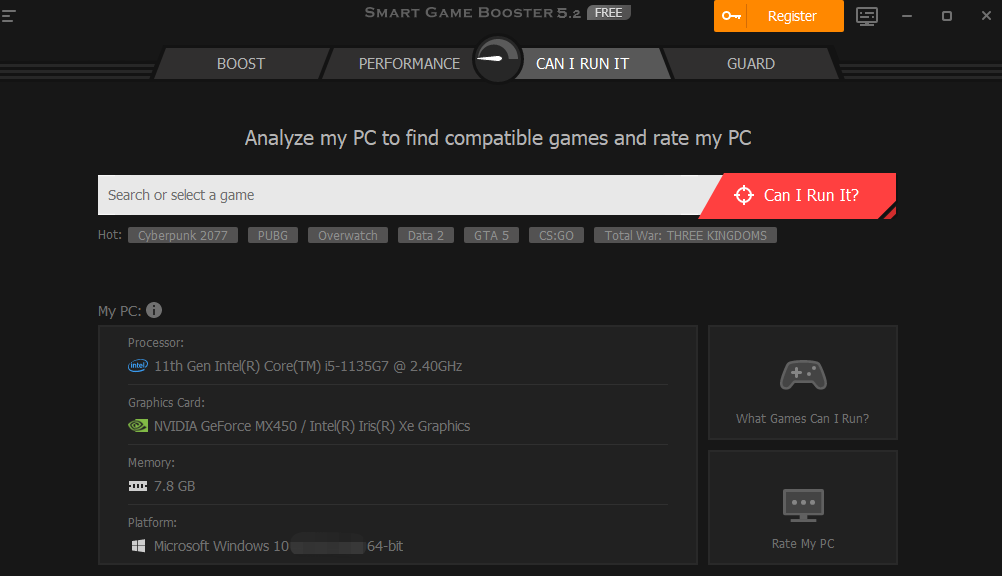The image size is (1002, 576).
Task: Go to the GUARD tab
Action: coord(751,64)
